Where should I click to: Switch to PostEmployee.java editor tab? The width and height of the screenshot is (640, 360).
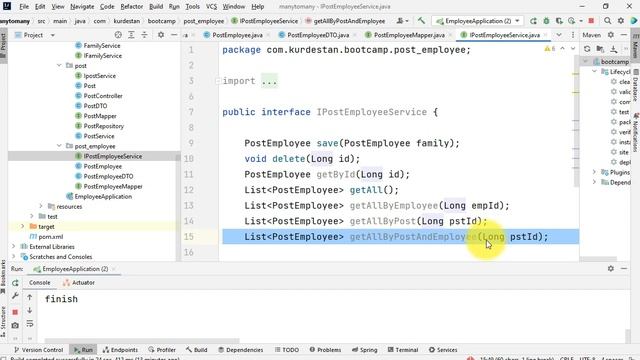tap(237, 35)
